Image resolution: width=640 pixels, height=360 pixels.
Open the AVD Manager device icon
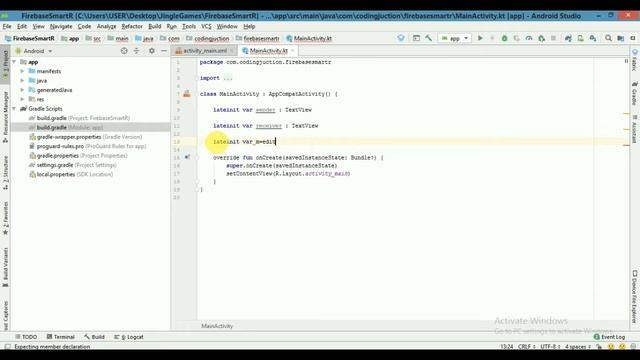[580, 38]
